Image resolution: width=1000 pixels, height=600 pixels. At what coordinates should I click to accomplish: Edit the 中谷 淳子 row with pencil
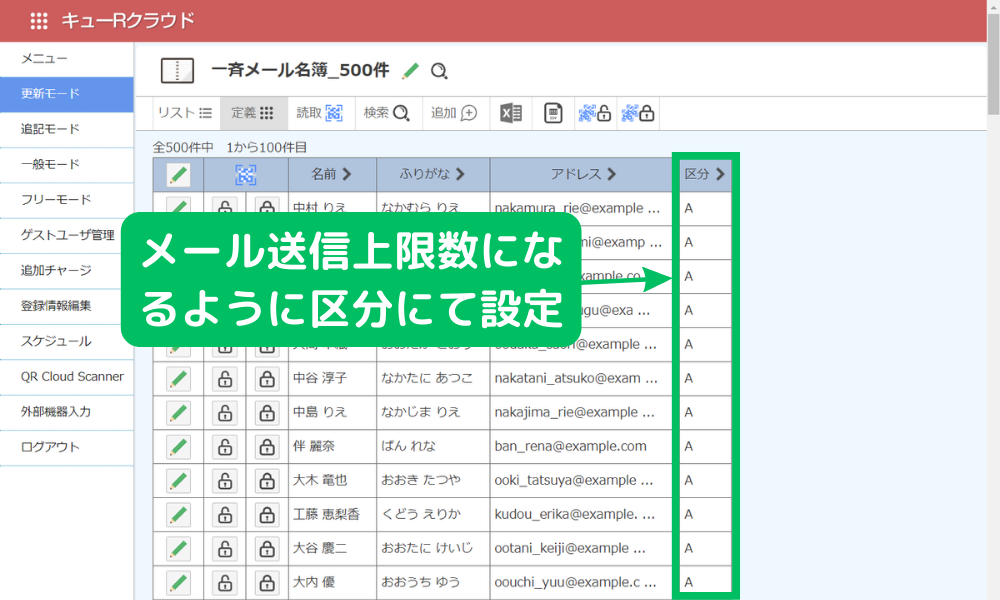coord(179,379)
